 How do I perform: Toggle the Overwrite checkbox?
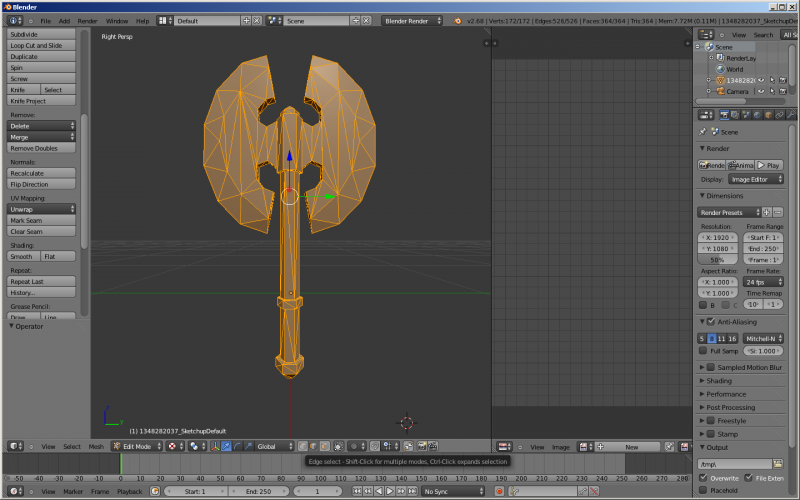click(703, 478)
